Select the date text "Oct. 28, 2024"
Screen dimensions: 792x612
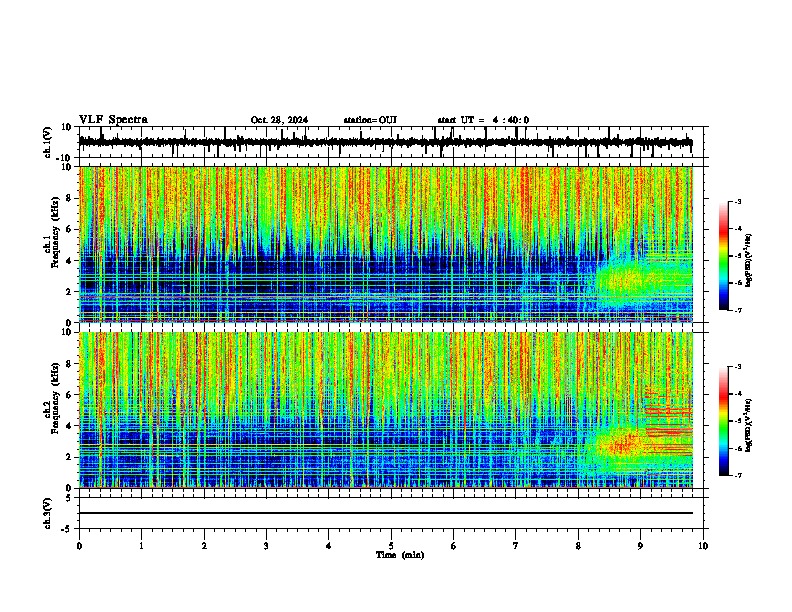(279, 120)
